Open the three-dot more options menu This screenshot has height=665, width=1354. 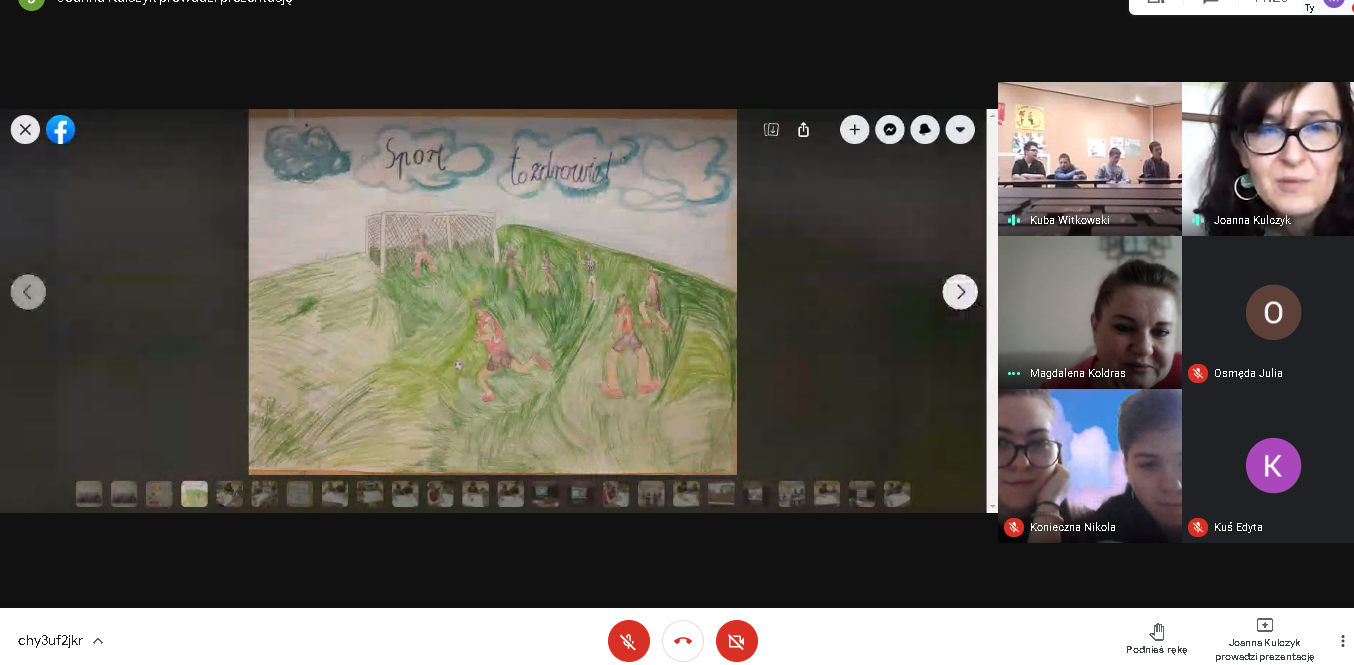pyautogui.click(x=1342, y=641)
